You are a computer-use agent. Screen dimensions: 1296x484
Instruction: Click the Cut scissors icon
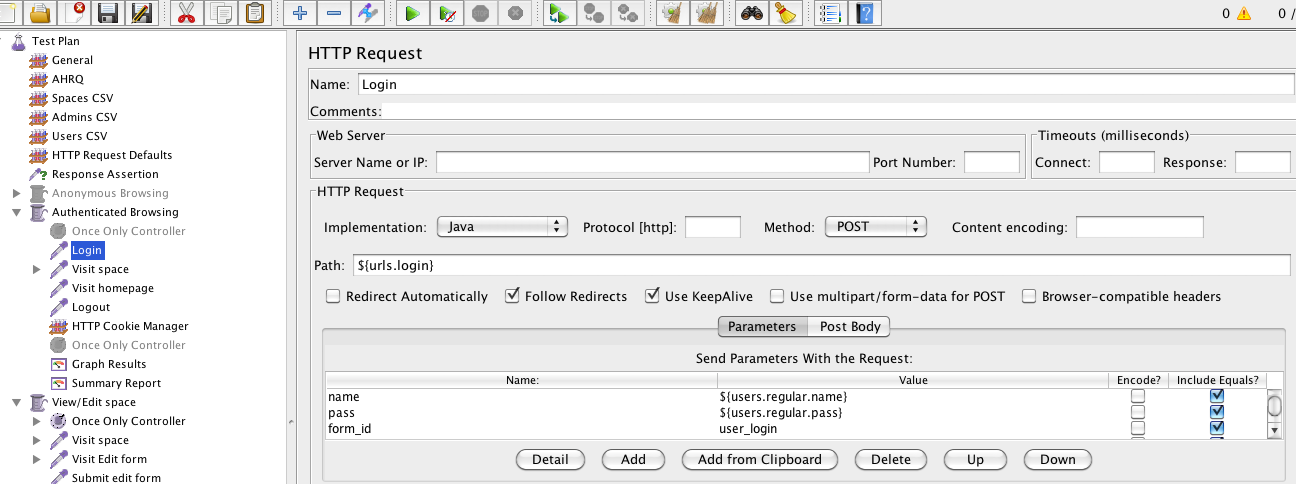[x=186, y=13]
